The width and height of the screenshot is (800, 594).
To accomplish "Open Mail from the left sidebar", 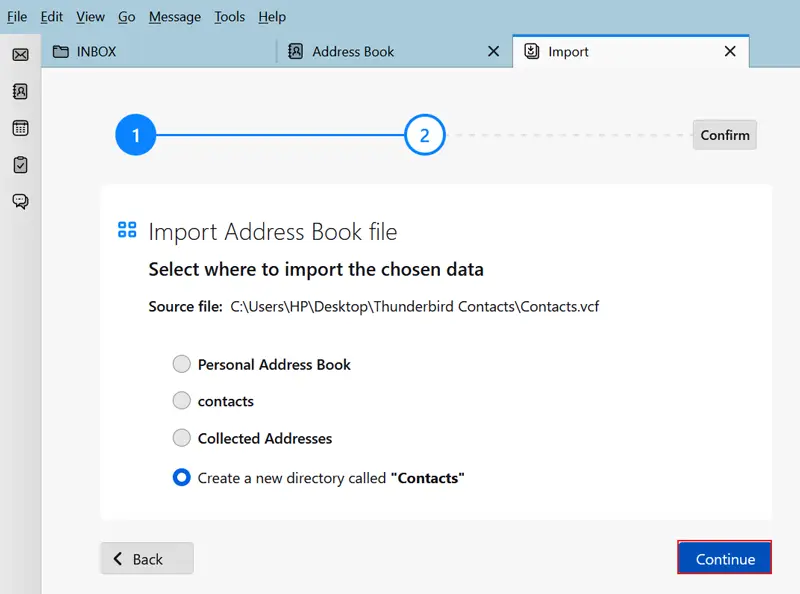I will 20,54.
